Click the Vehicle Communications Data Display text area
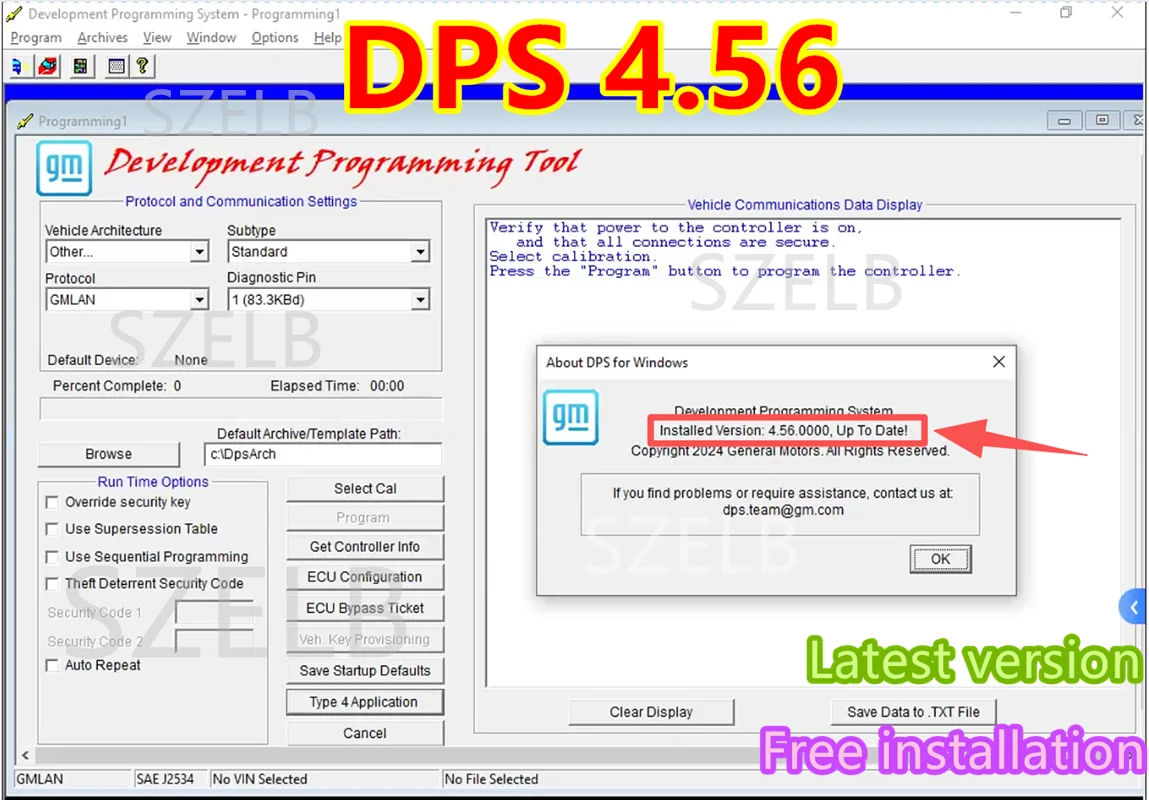This screenshot has height=800, width=1149. (x=802, y=452)
